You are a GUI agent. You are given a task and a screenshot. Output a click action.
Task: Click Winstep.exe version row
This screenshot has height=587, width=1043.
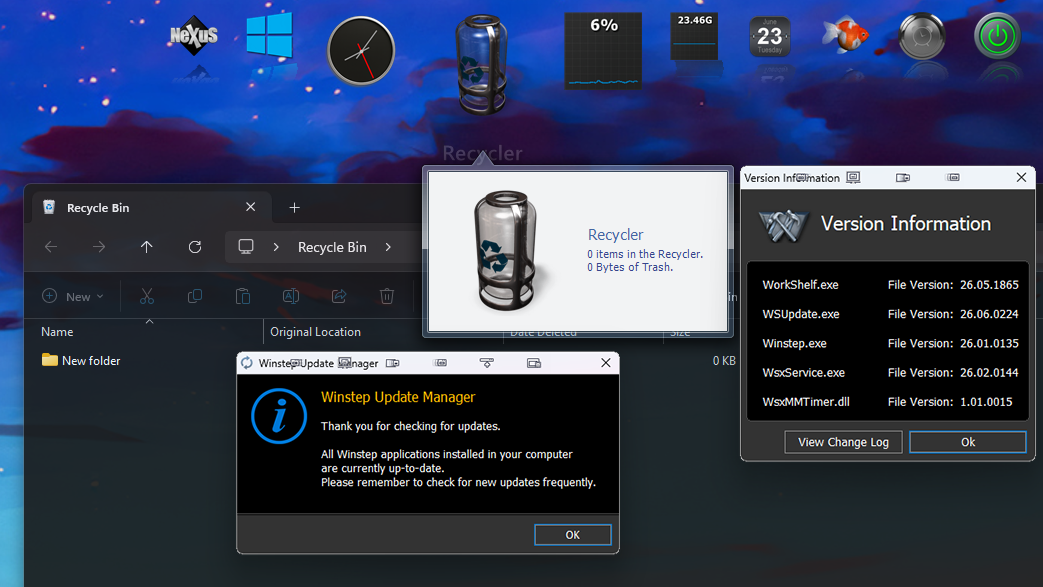click(x=889, y=343)
